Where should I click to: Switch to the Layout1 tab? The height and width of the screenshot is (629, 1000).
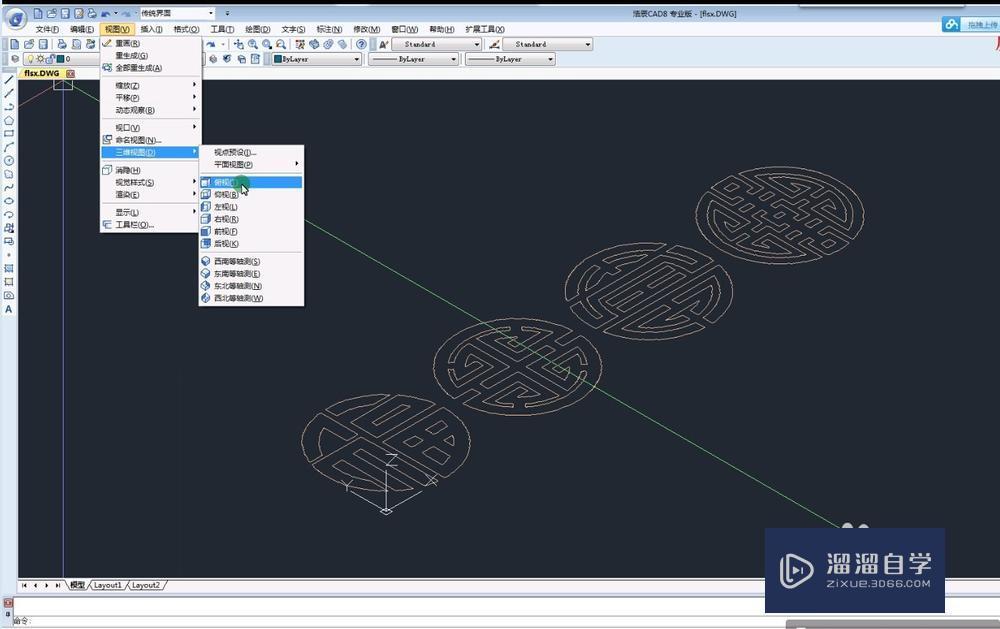click(107, 585)
